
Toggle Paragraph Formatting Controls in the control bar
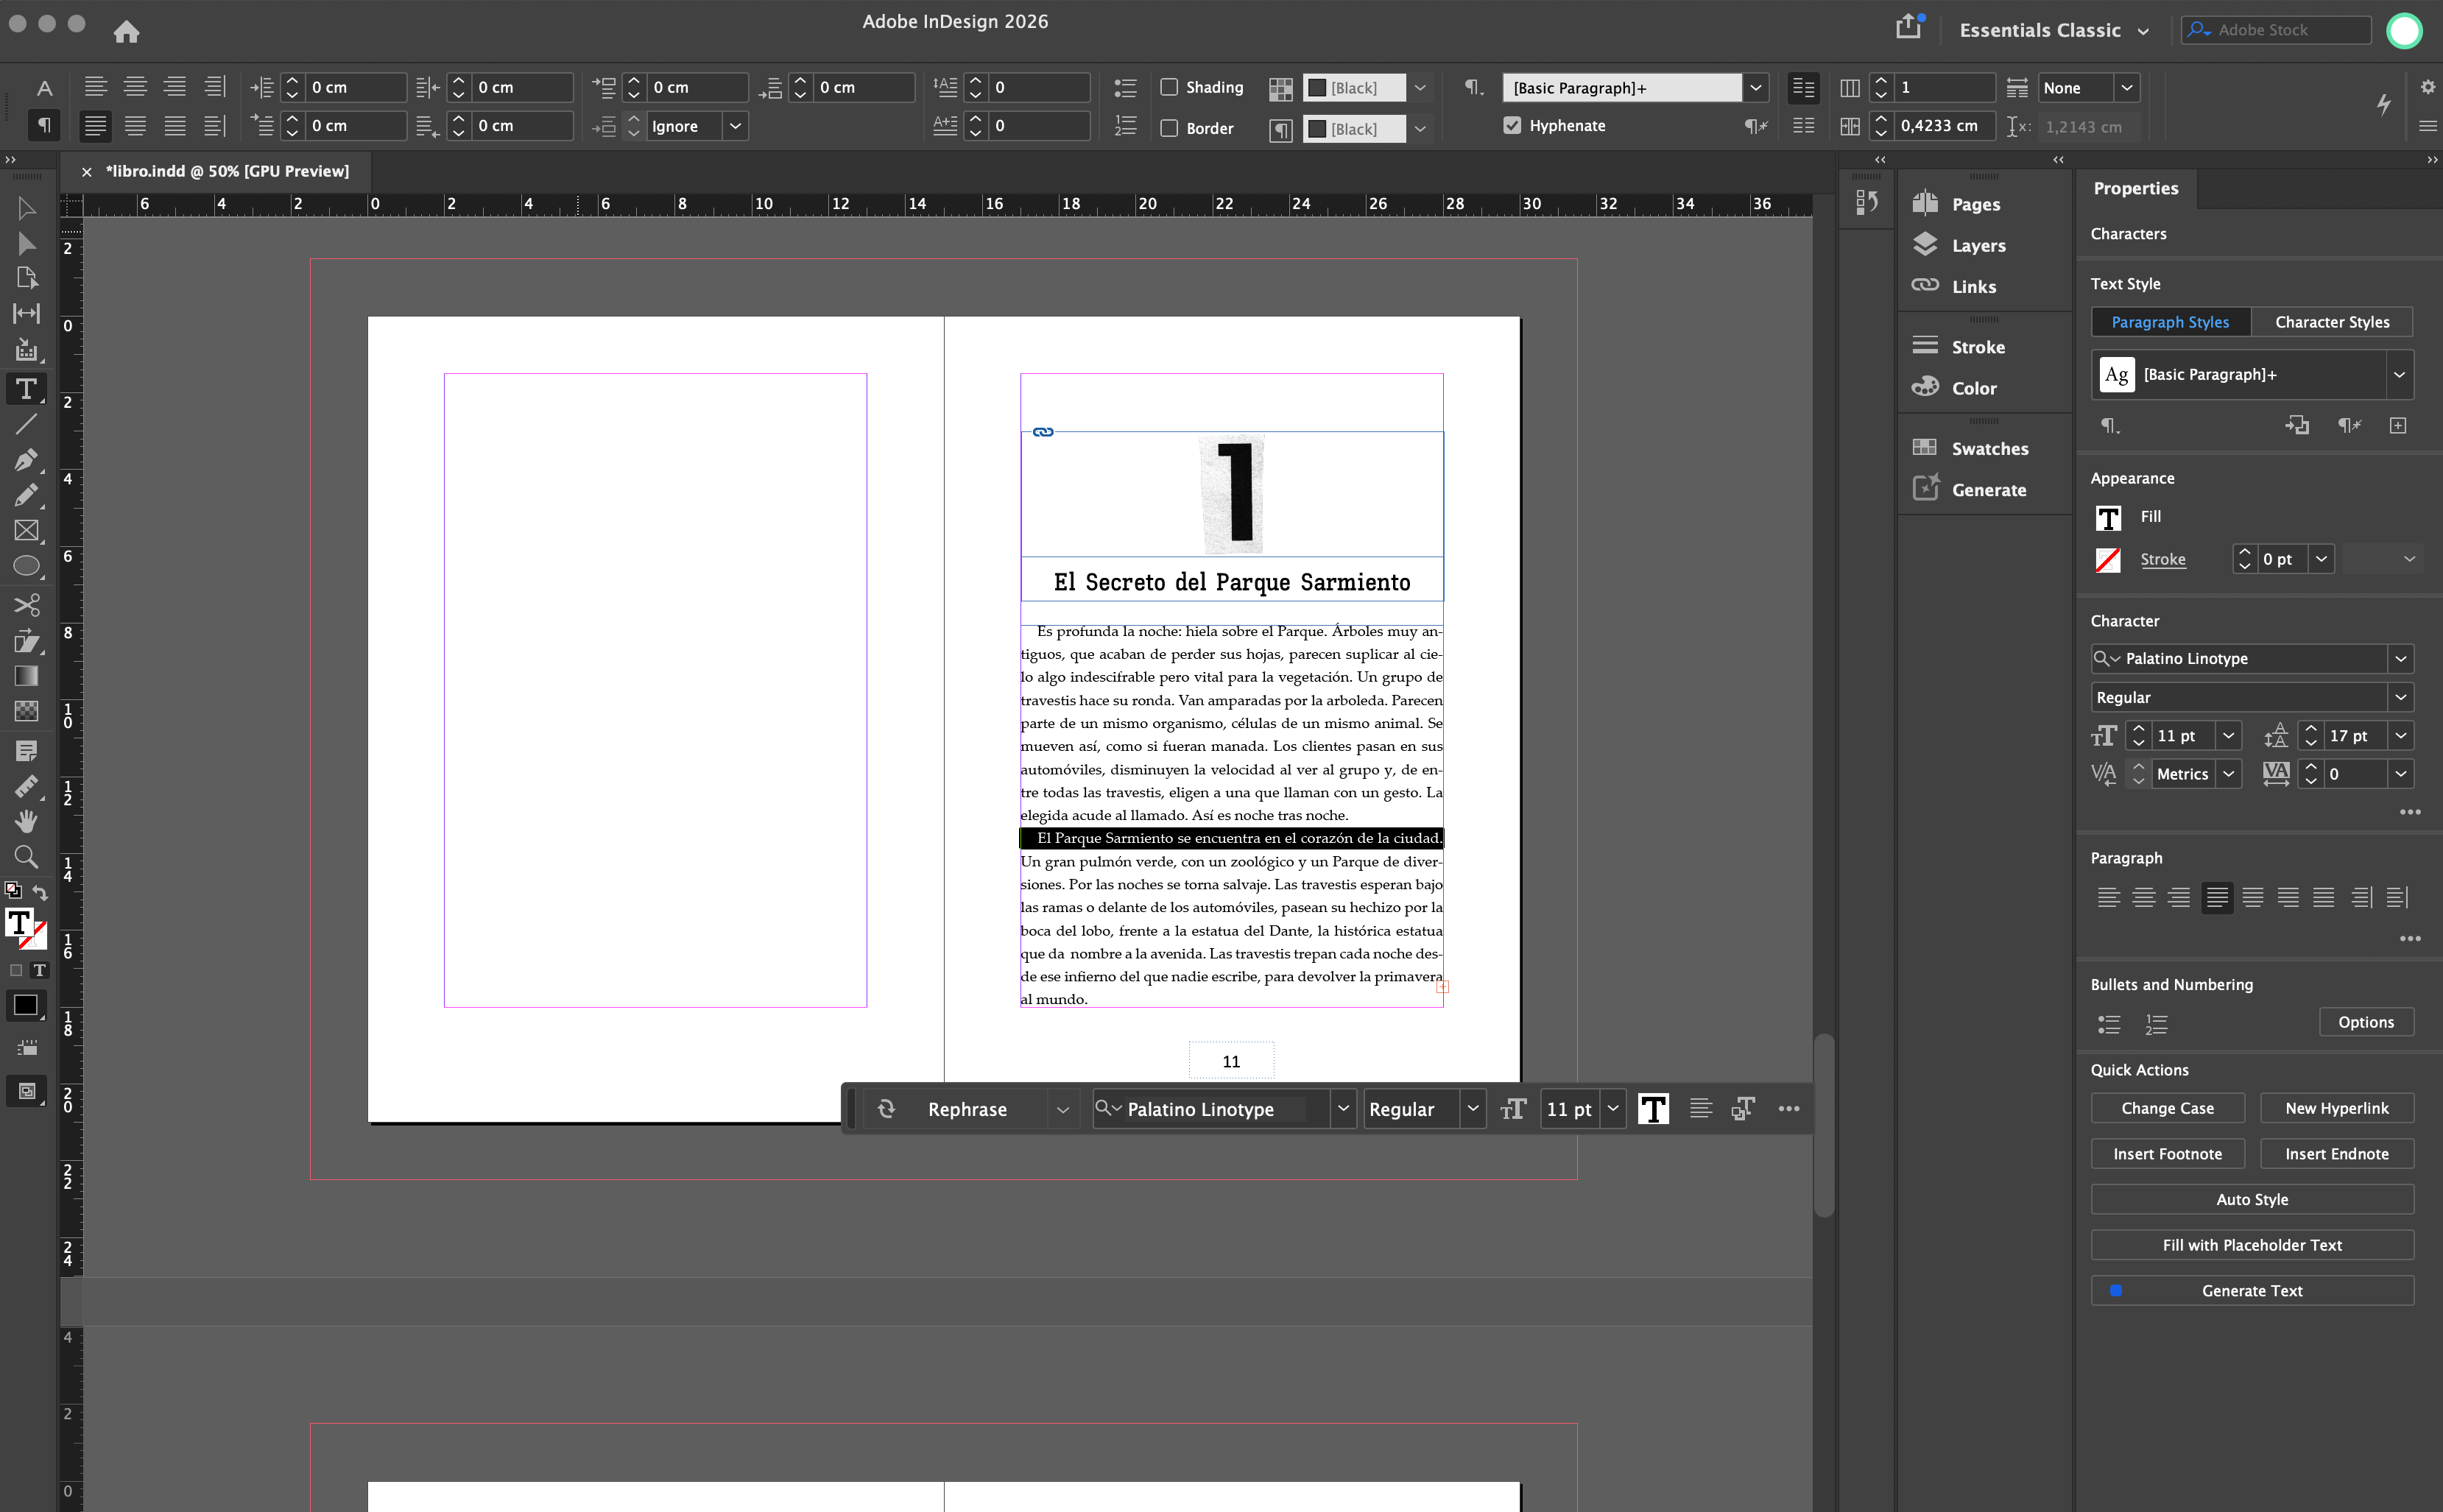(44, 125)
